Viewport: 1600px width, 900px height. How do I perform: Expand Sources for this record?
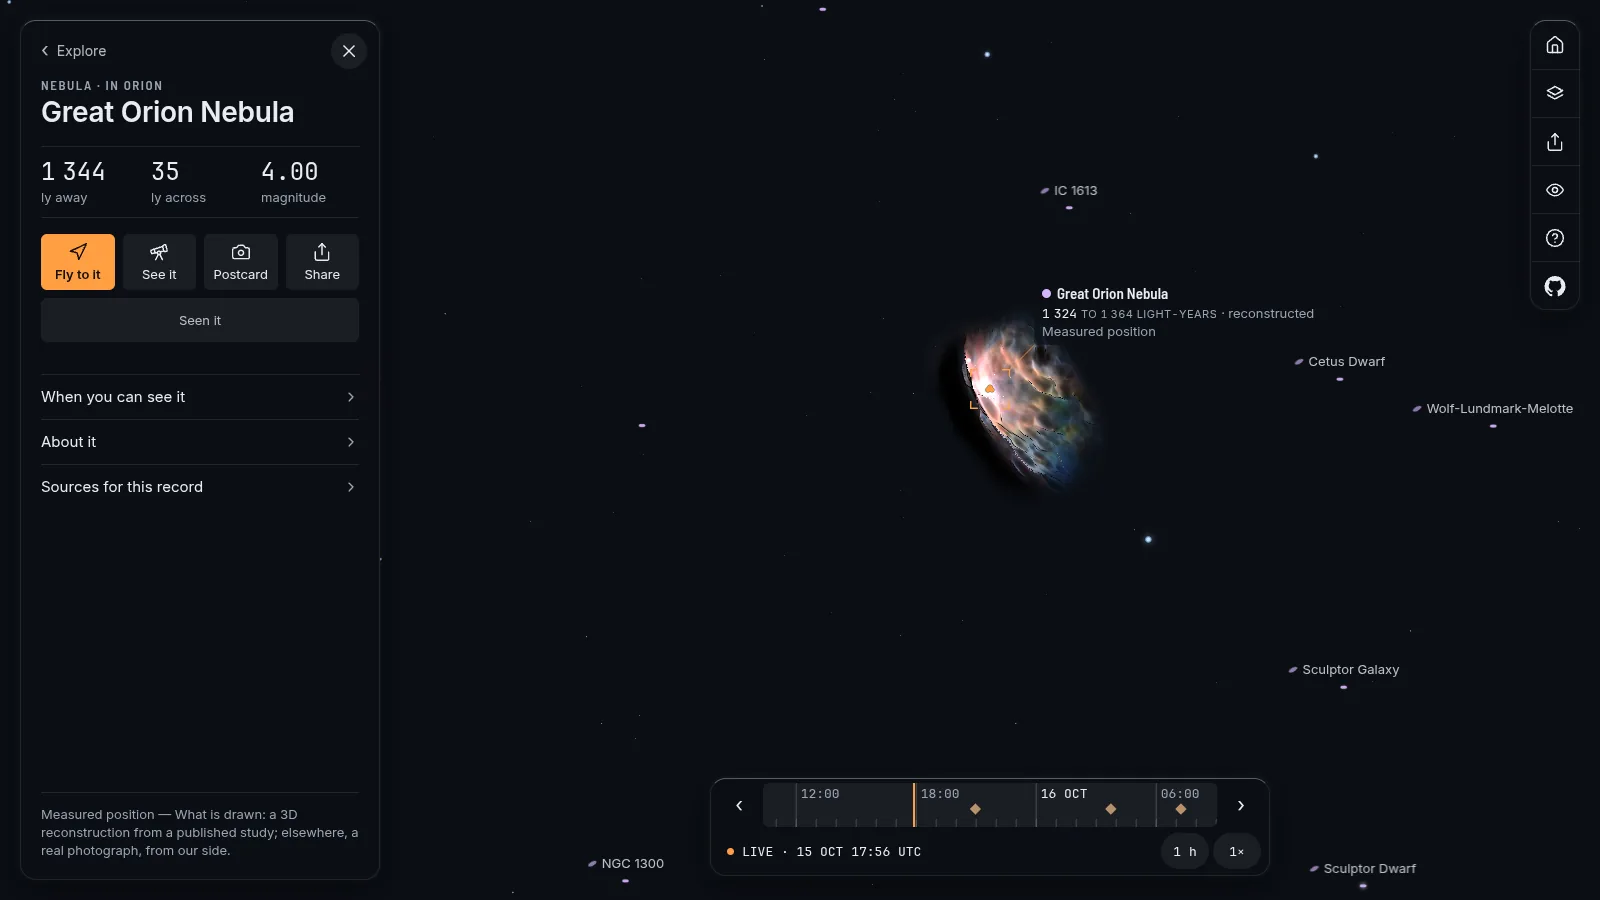click(200, 487)
